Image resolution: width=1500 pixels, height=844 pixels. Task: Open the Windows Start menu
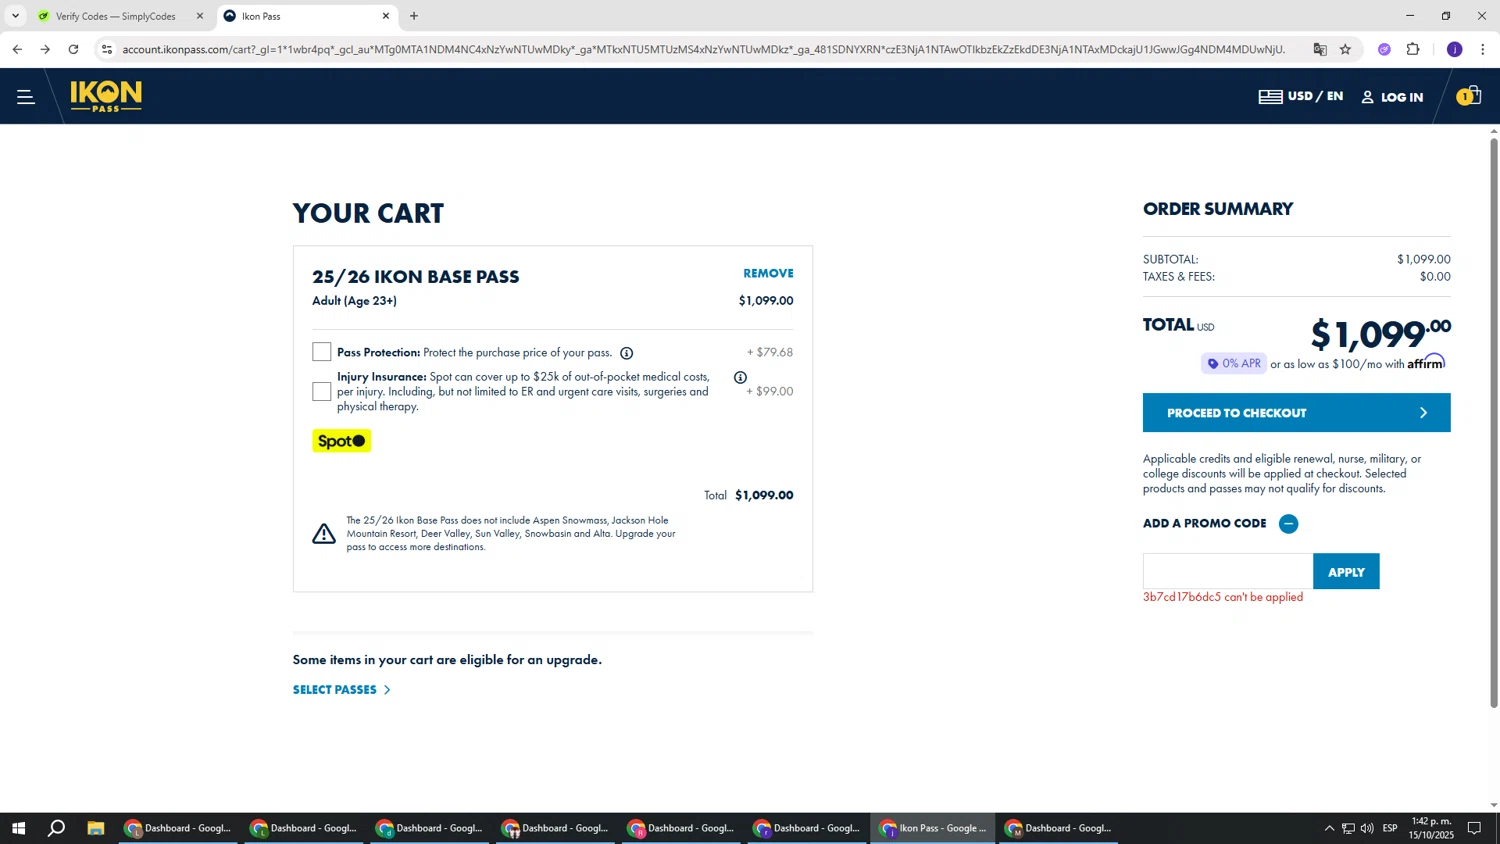pos(17,828)
